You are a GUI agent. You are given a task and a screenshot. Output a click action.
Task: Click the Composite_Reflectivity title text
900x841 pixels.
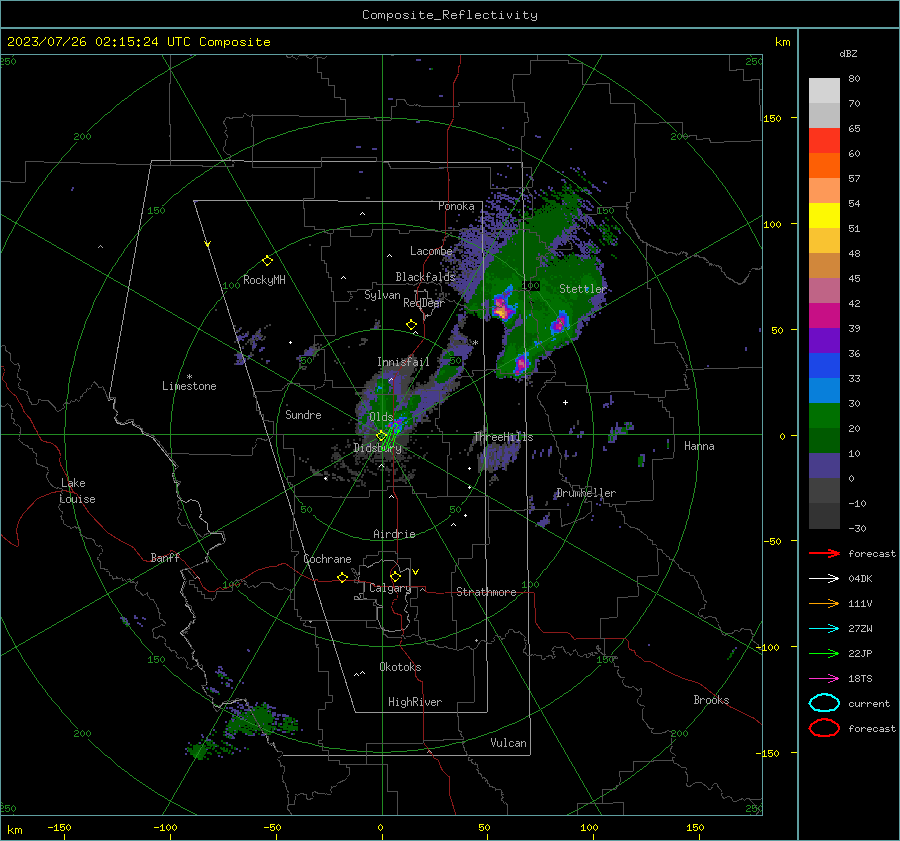tap(450, 15)
